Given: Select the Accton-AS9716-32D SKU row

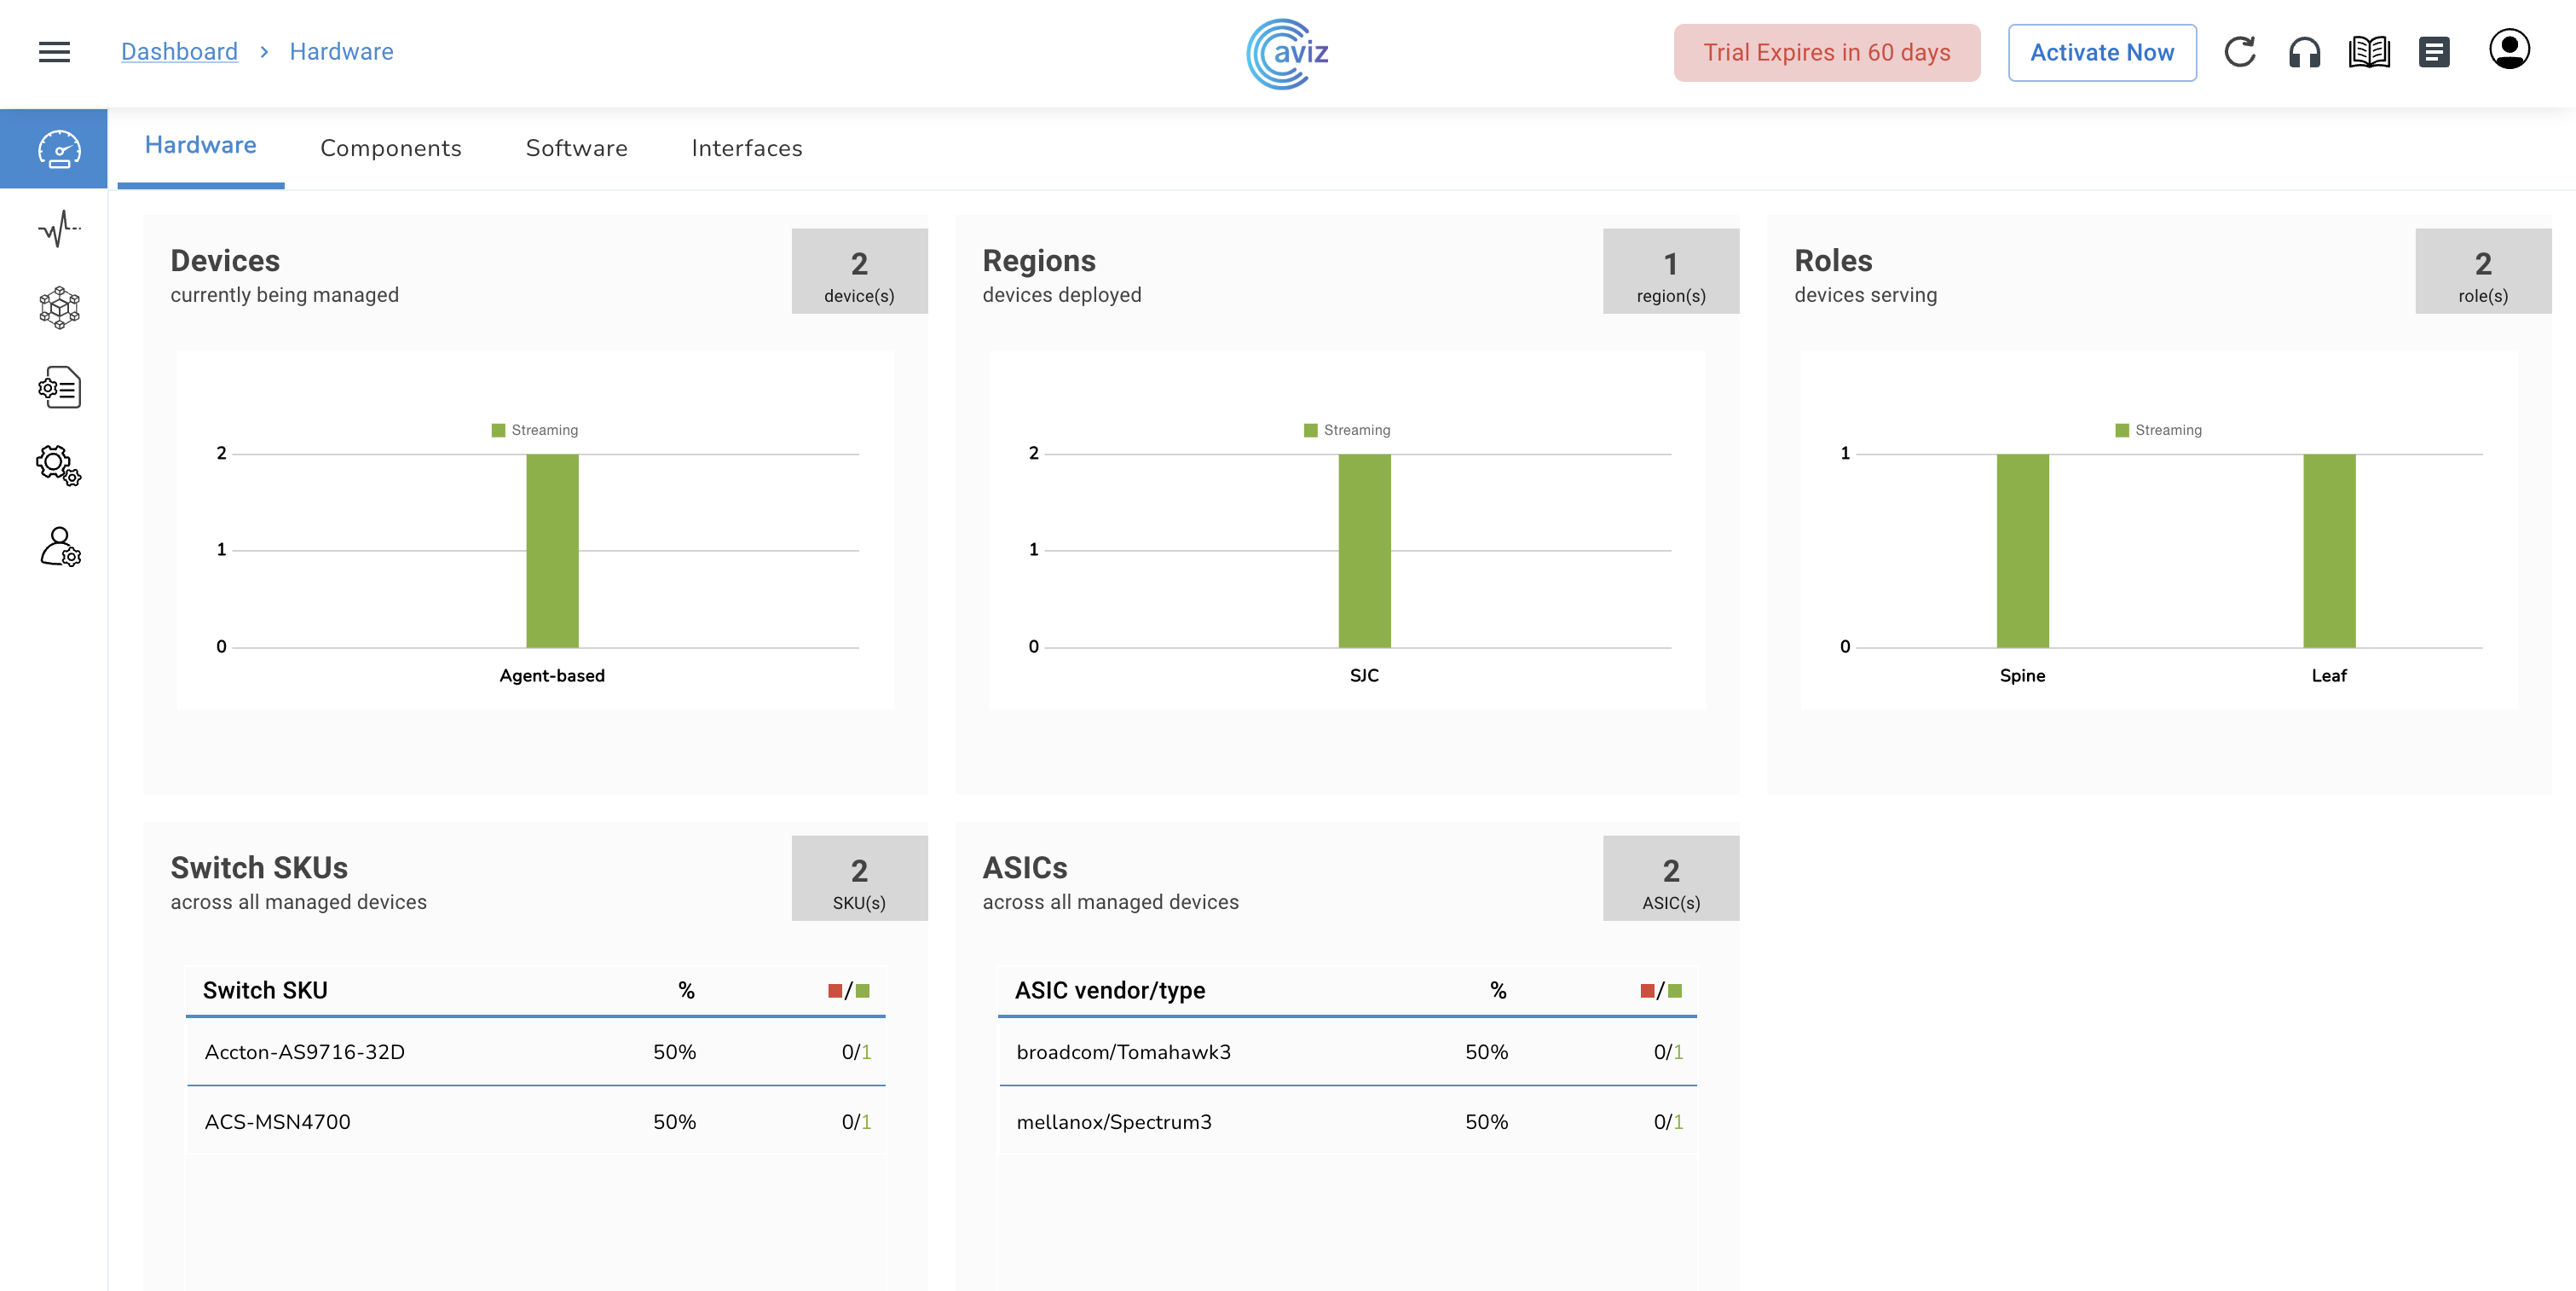Looking at the screenshot, I should point(536,1052).
